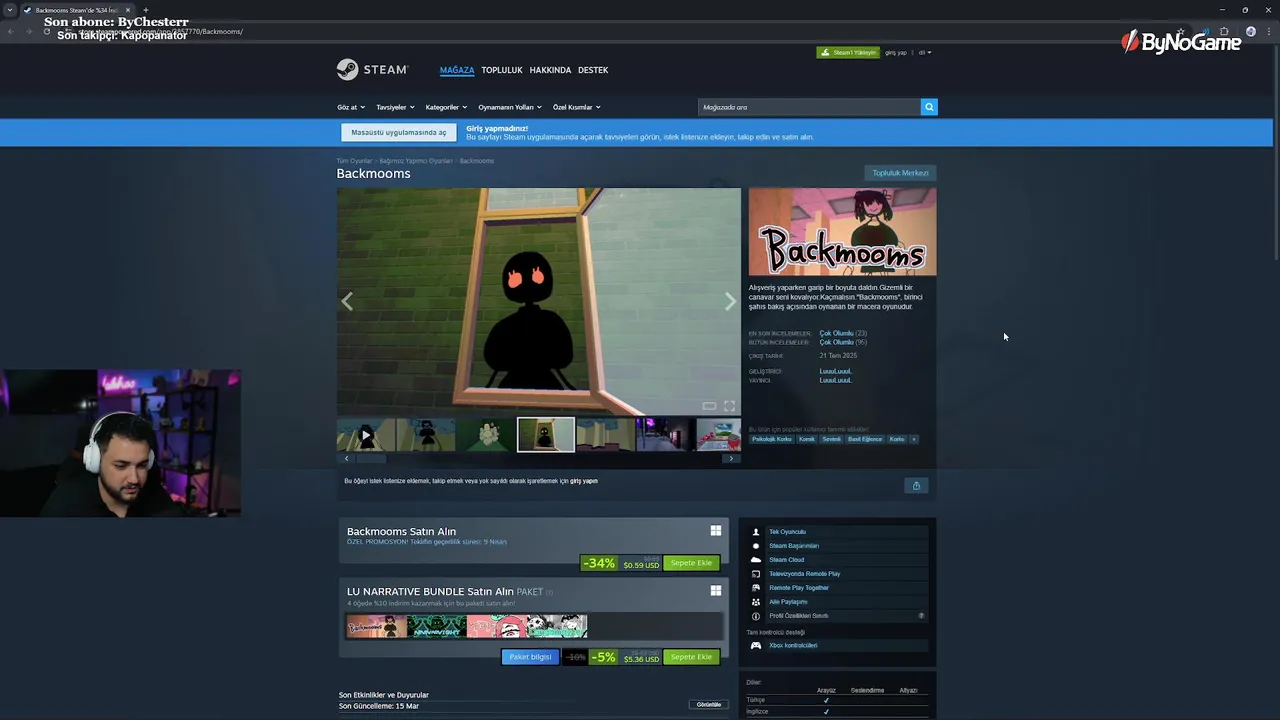This screenshot has height=720, width=1280.
Task: Open the DESTEK page
Action: click(x=593, y=70)
